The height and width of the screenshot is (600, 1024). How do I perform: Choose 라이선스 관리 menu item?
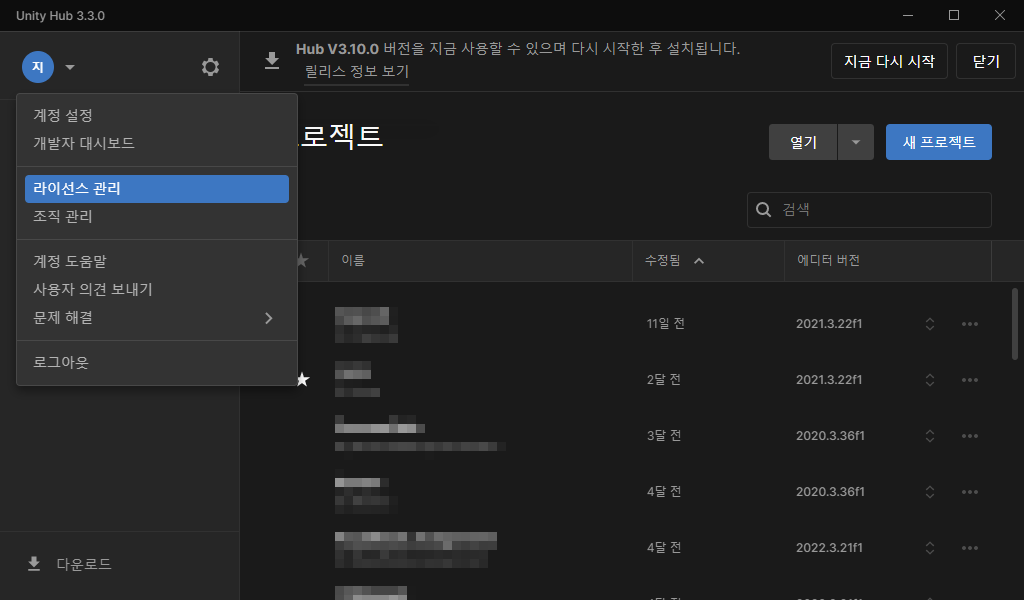coord(157,189)
